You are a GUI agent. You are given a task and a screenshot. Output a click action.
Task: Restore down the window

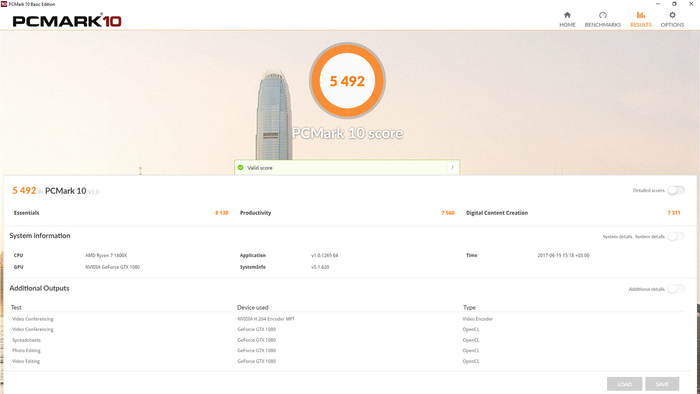pyautogui.click(x=674, y=4)
